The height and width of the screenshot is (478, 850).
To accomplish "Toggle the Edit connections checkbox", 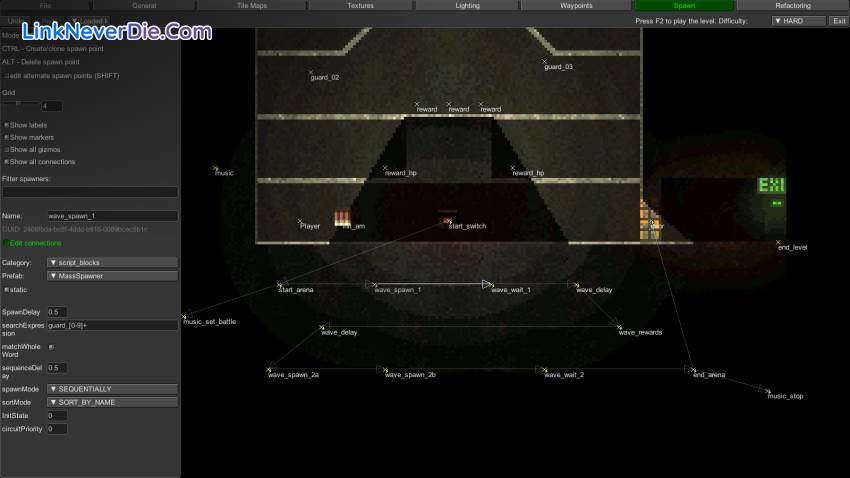I will click(x=7, y=243).
